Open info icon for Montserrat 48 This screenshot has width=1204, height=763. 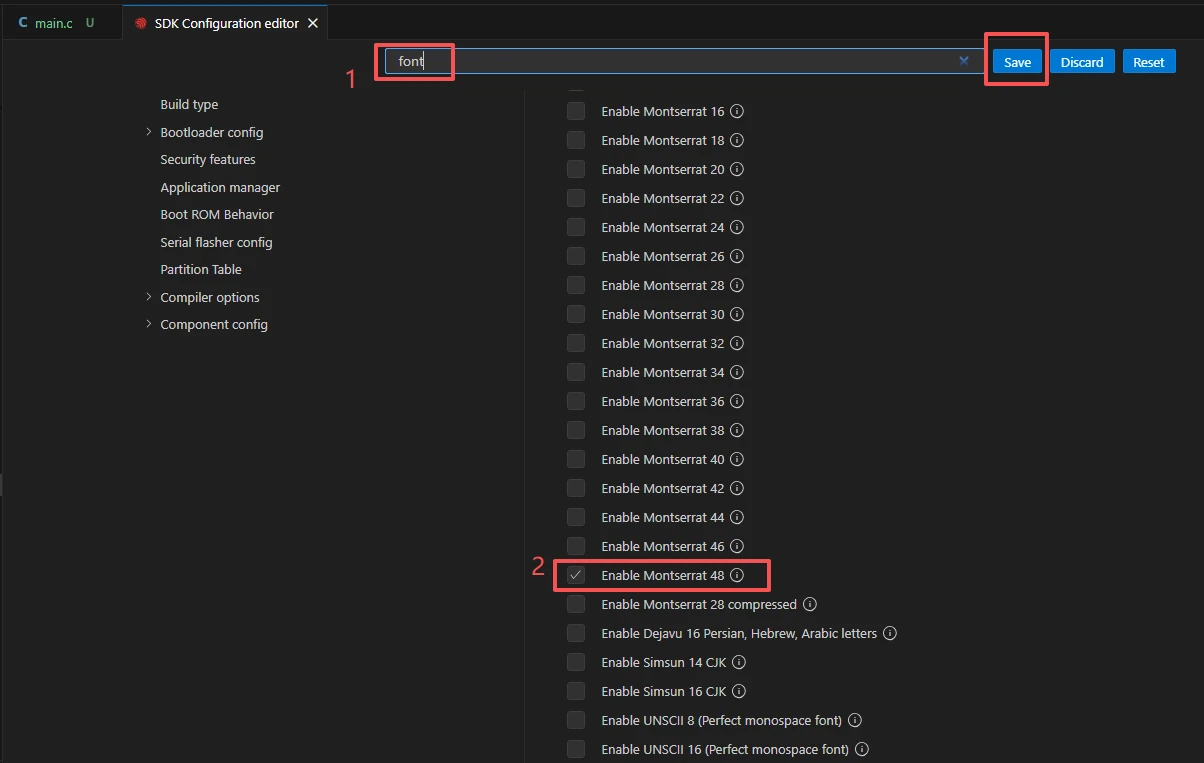pyautogui.click(x=737, y=576)
